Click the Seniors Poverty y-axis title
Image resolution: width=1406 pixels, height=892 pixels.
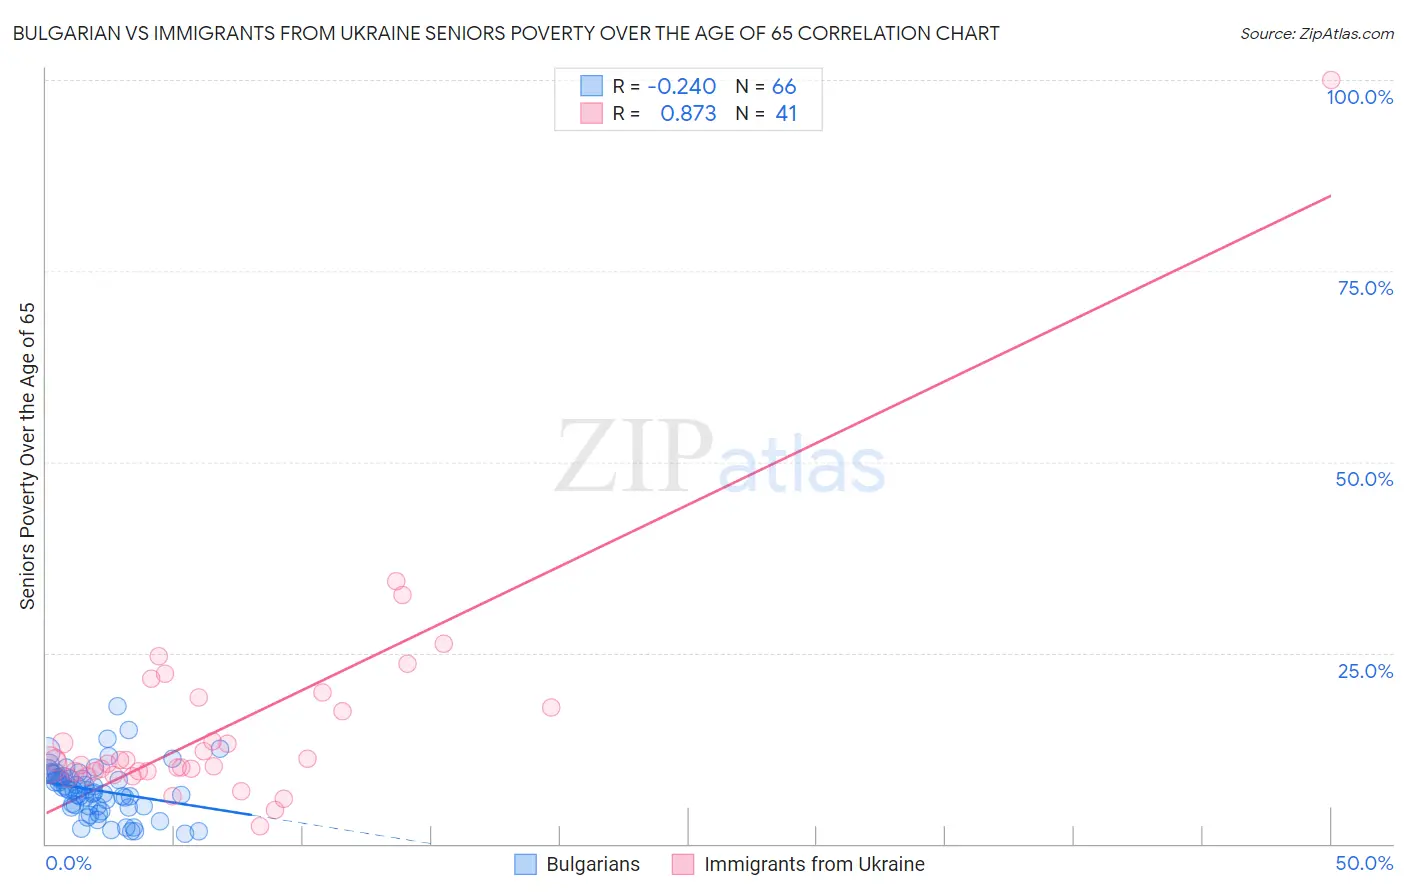(x=28, y=456)
